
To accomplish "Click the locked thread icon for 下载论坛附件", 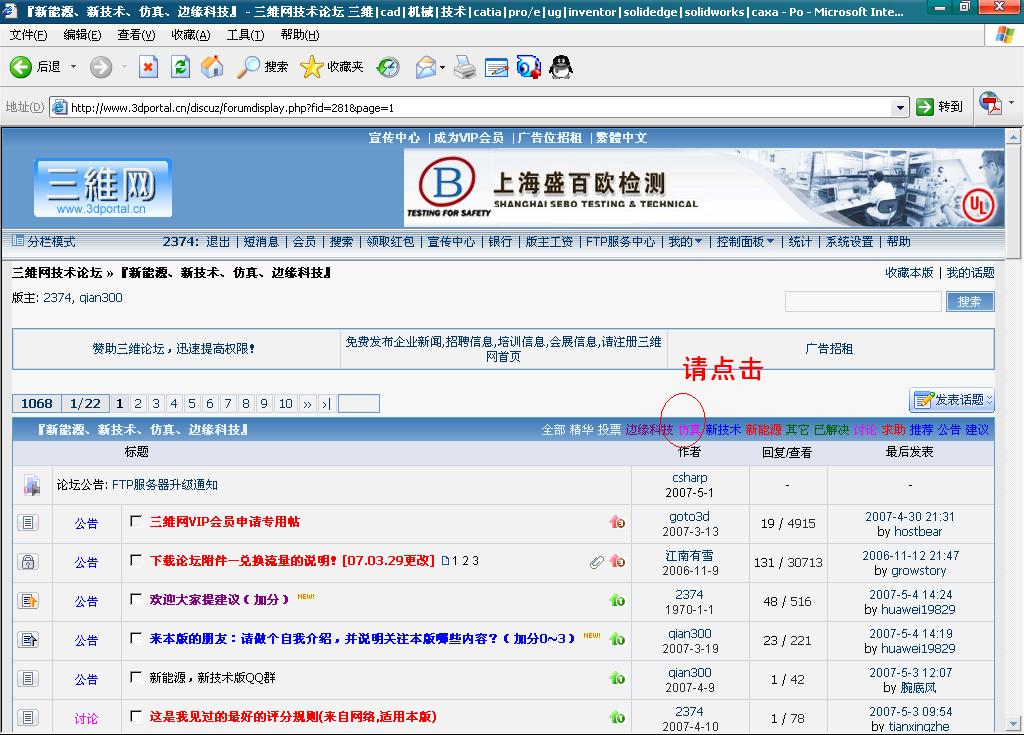I will [28, 562].
